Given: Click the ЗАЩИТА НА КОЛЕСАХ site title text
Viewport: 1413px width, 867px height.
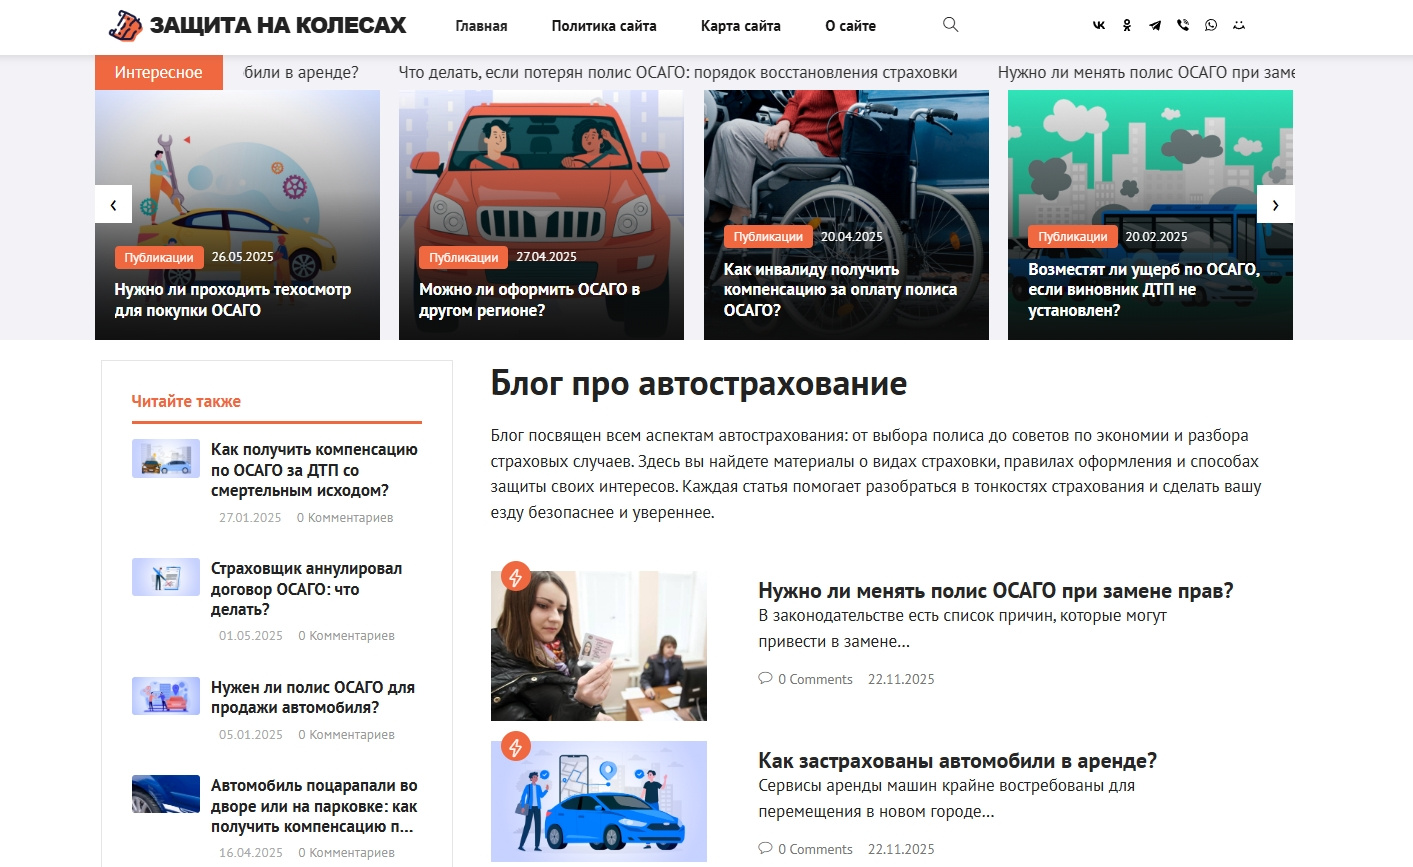Looking at the screenshot, I should tap(278, 25).
